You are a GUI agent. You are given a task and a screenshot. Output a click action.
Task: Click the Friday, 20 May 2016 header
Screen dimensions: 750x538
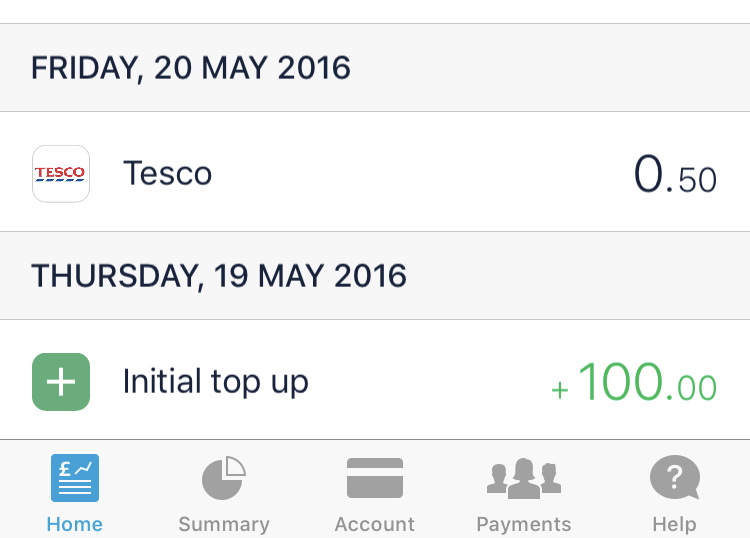pyautogui.click(x=191, y=68)
